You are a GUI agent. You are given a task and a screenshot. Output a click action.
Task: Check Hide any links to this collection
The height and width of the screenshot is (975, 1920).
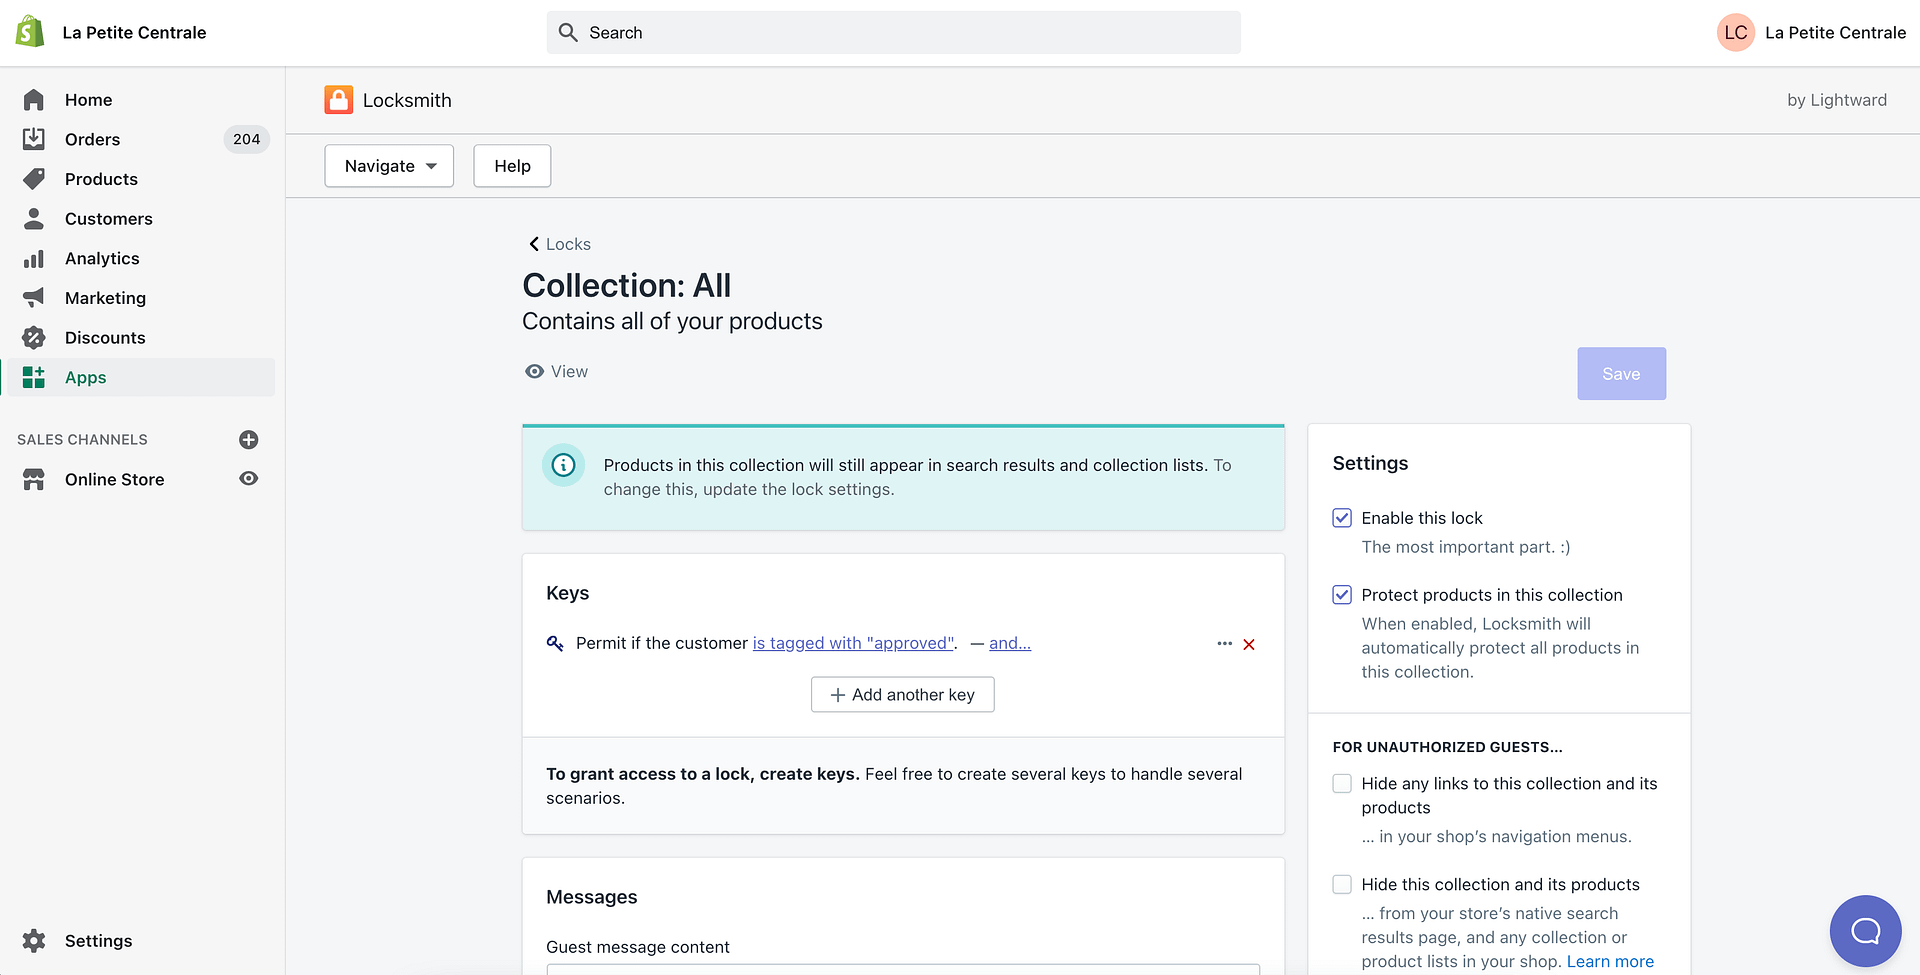coord(1342,784)
